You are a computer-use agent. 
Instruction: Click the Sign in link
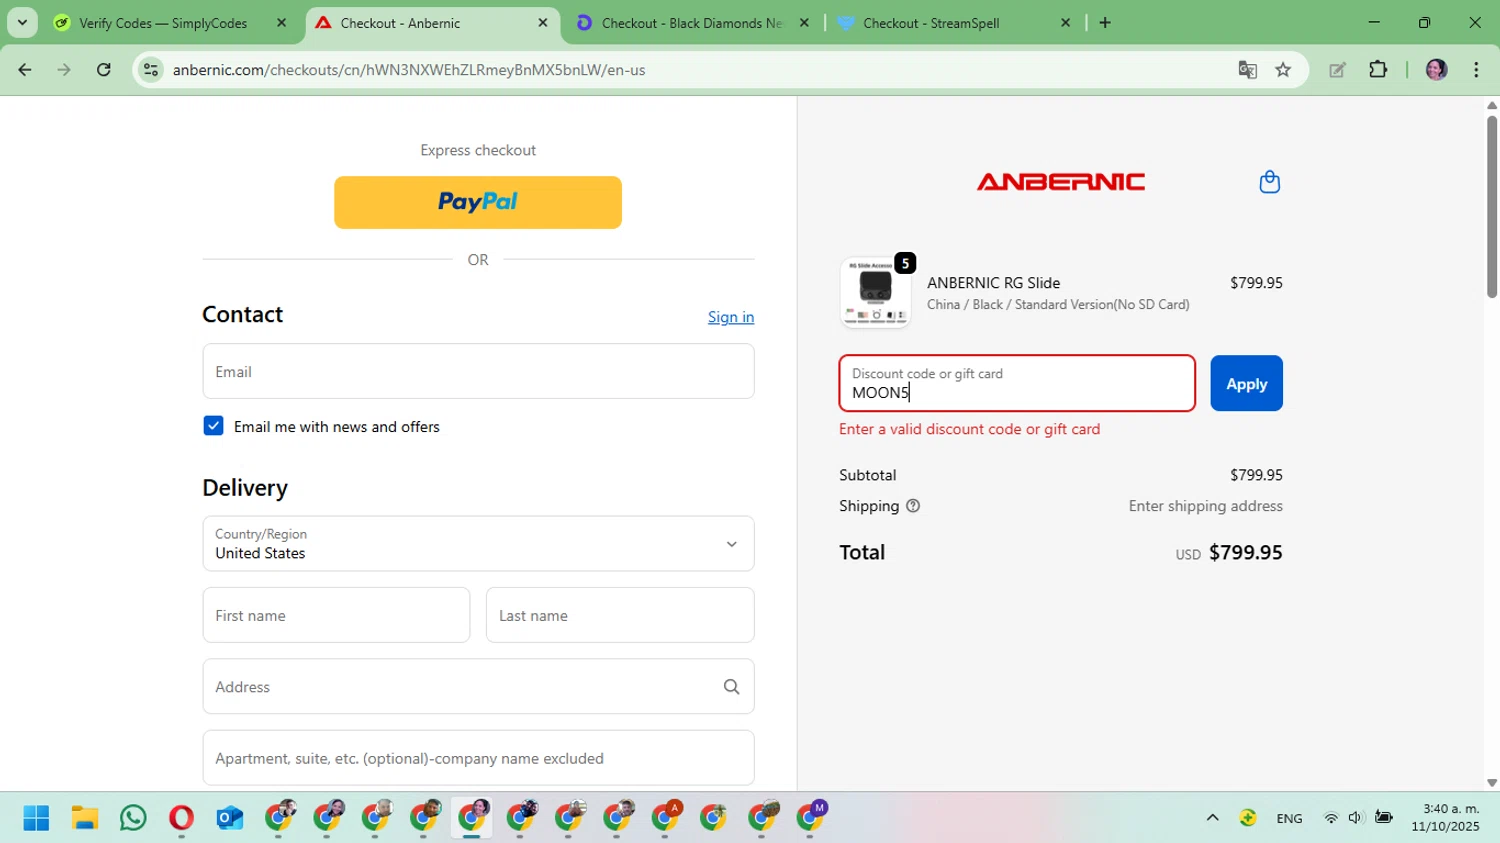[731, 317]
